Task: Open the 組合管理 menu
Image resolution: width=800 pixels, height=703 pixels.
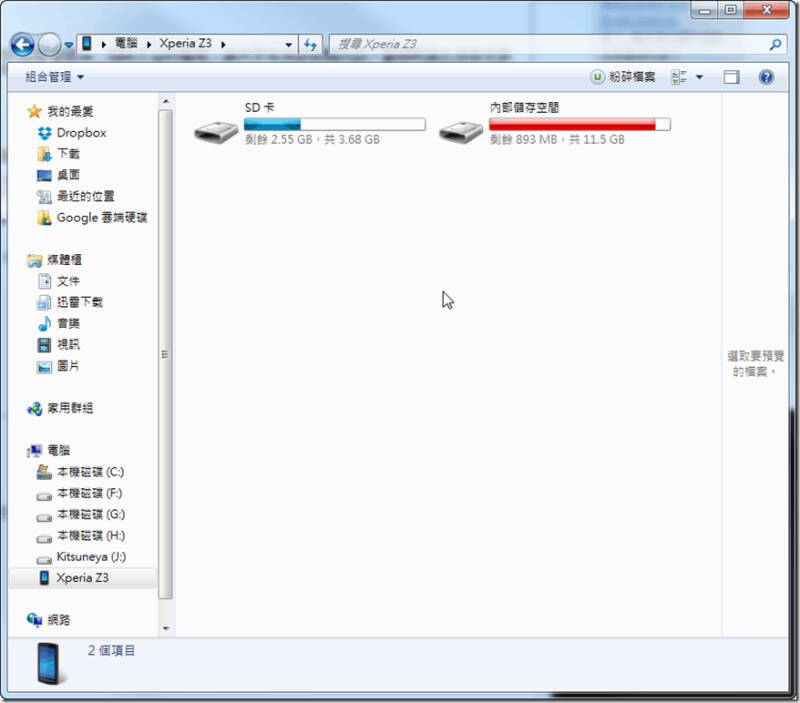Action: (55, 77)
